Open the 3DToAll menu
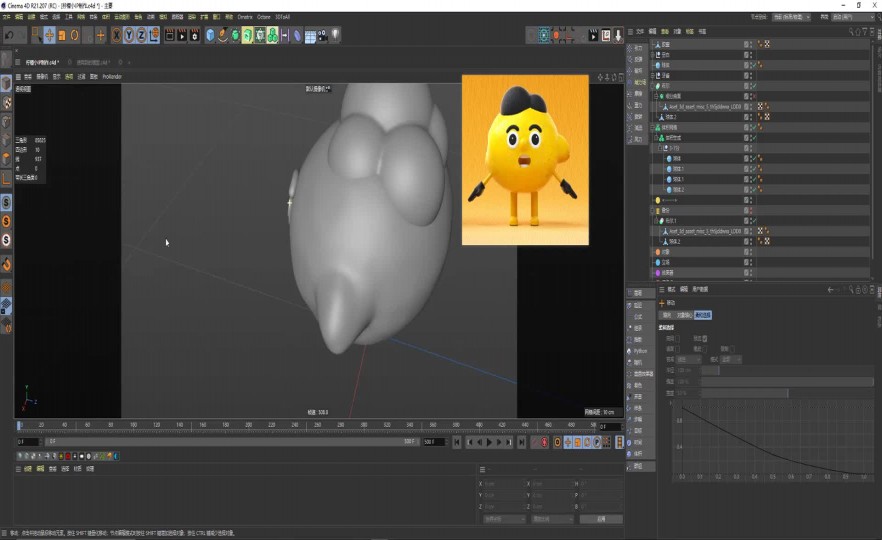Viewport: 882px width, 540px height. [282, 17]
